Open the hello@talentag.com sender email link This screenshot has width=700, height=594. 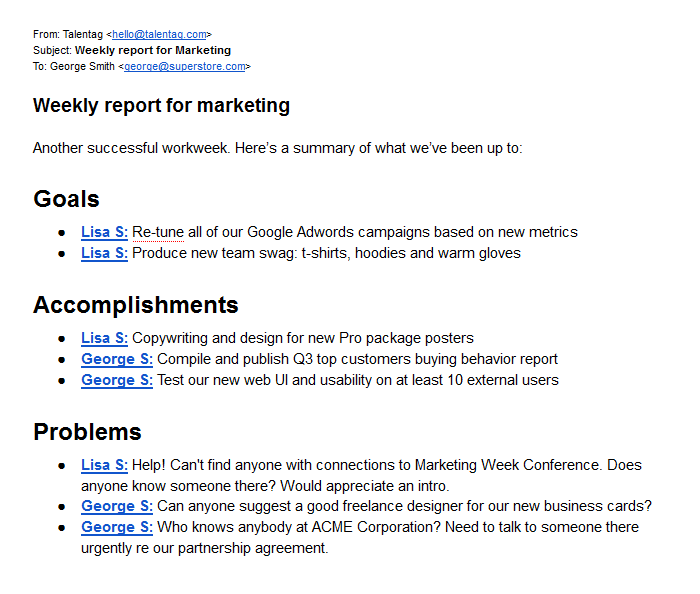(159, 34)
